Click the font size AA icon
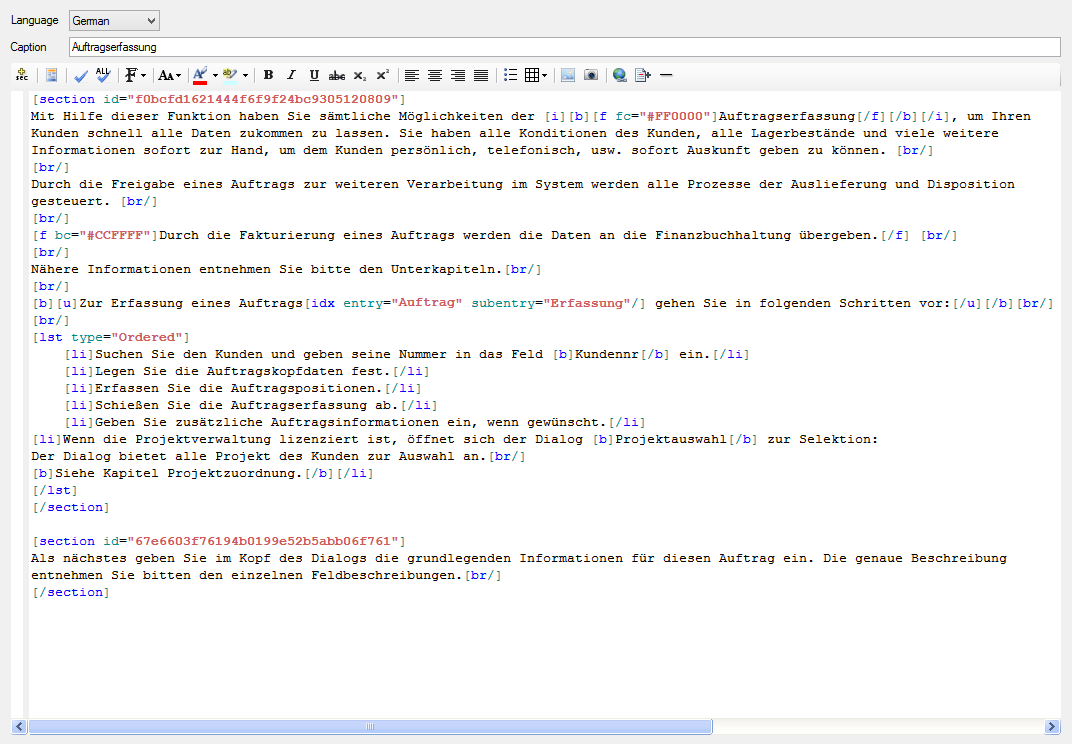The height and width of the screenshot is (744, 1072). [x=166, y=75]
